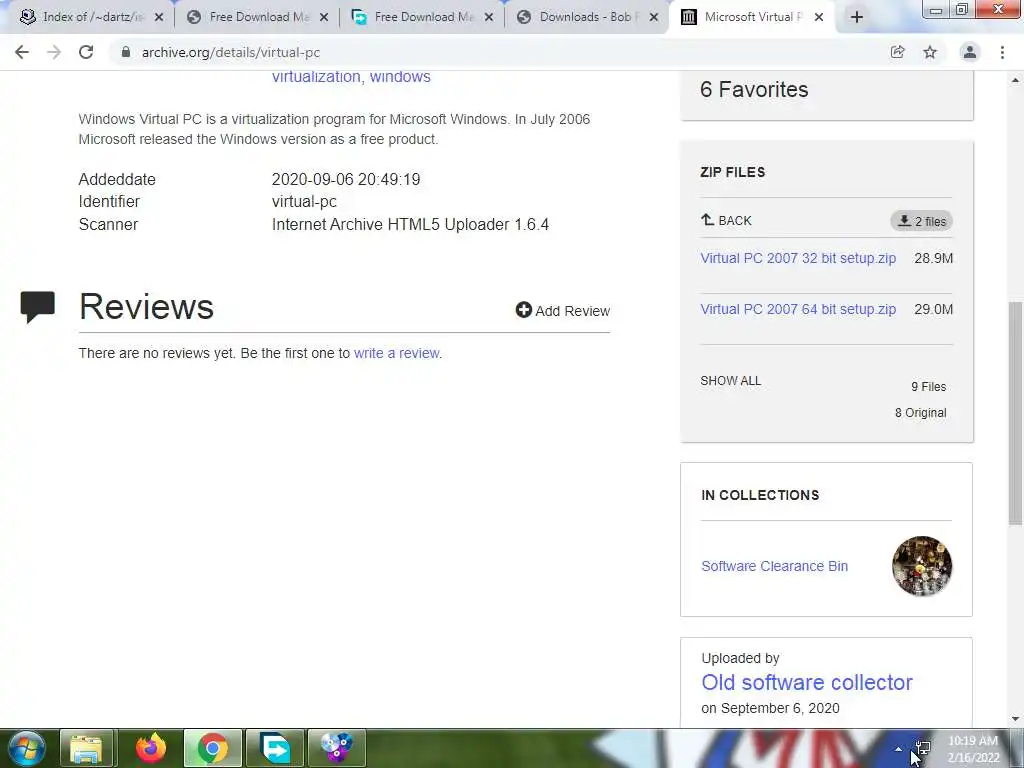Click the scrollbar down arrow
1024x768 pixels.
[x=1015, y=719]
